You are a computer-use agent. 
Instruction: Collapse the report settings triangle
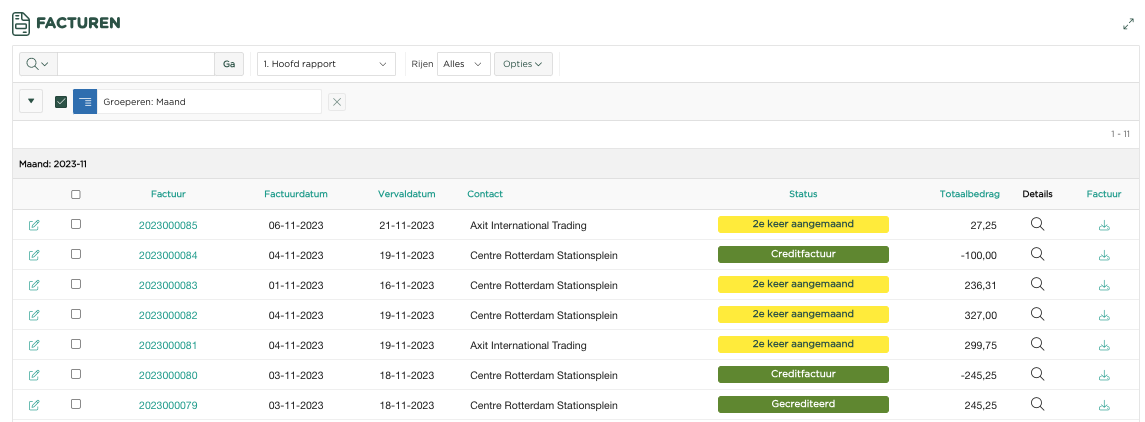31,101
